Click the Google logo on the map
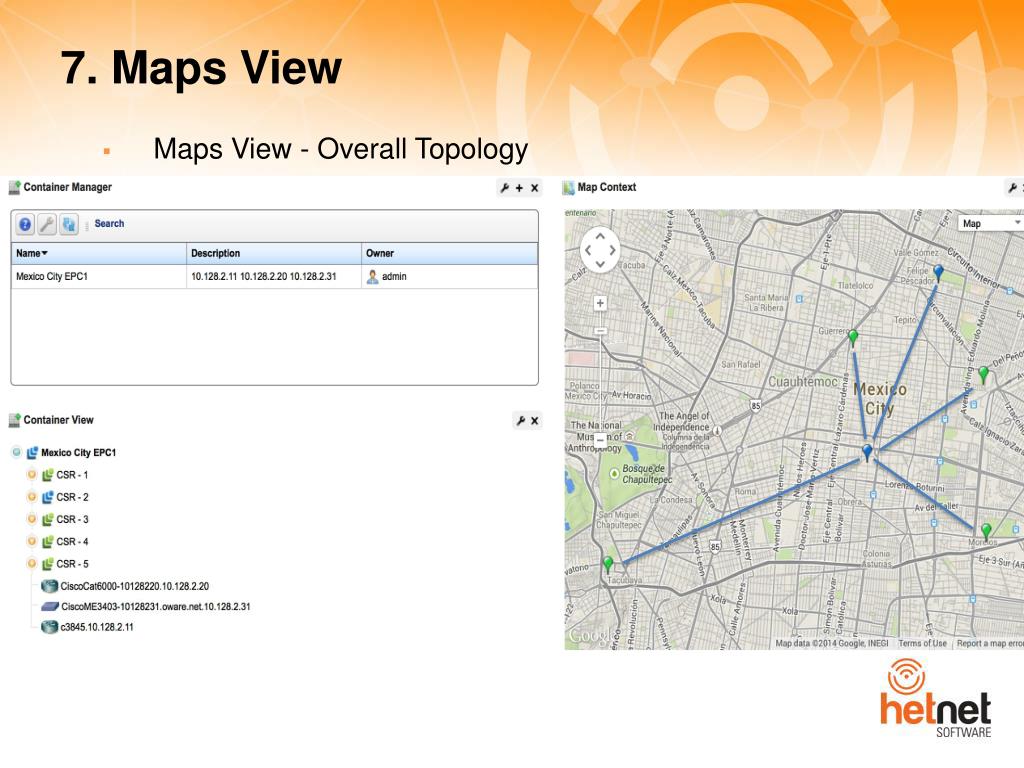Screen dimensions: 1024x768 [x=592, y=635]
